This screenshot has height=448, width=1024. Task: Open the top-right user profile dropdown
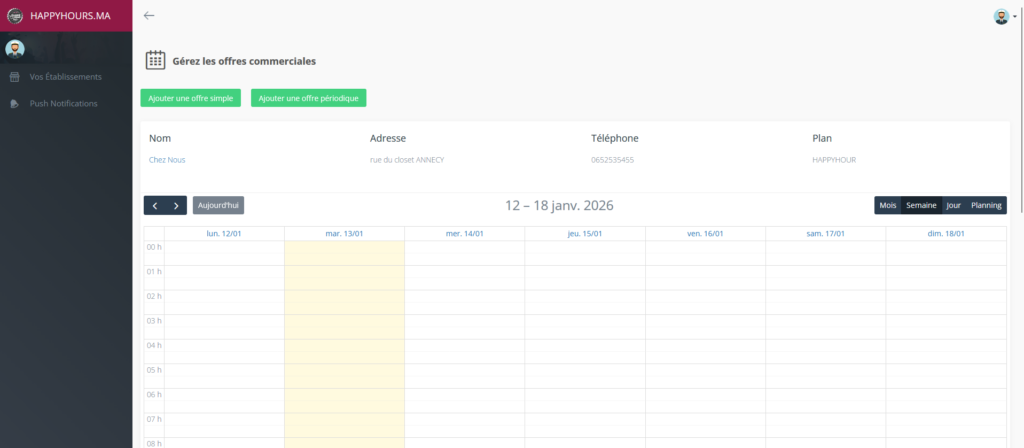[x=1004, y=16]
